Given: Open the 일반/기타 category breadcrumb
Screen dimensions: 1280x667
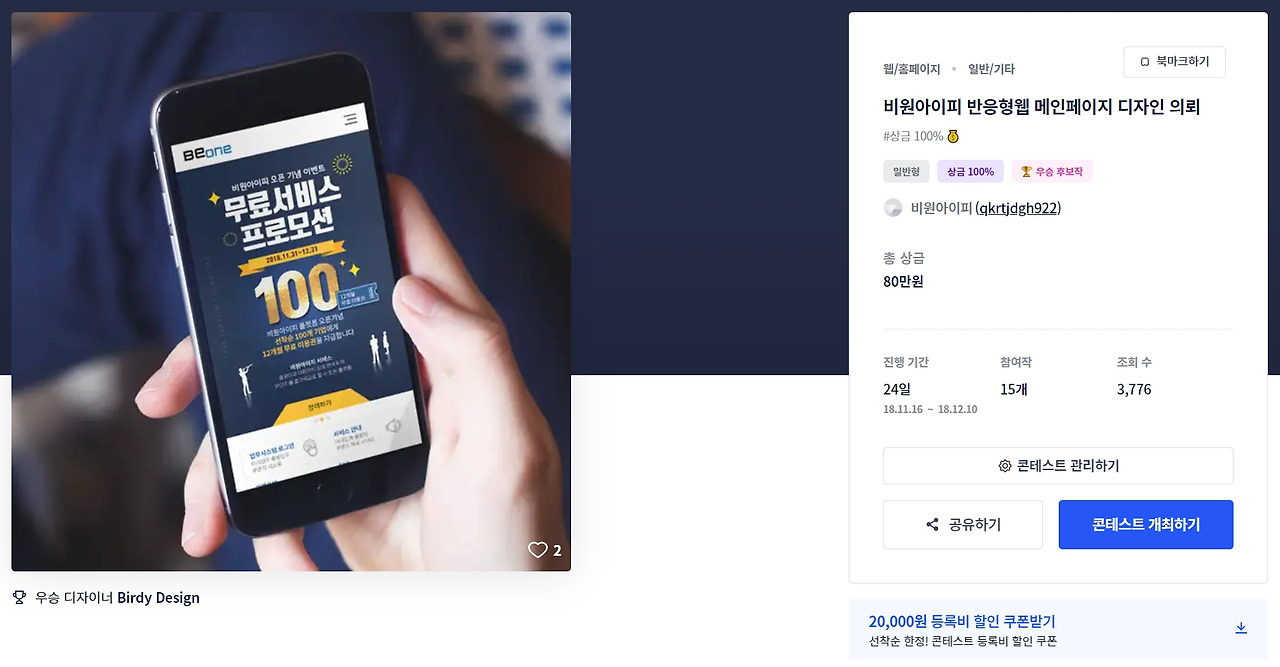Looking at the screenshot, I should (991, 69).
